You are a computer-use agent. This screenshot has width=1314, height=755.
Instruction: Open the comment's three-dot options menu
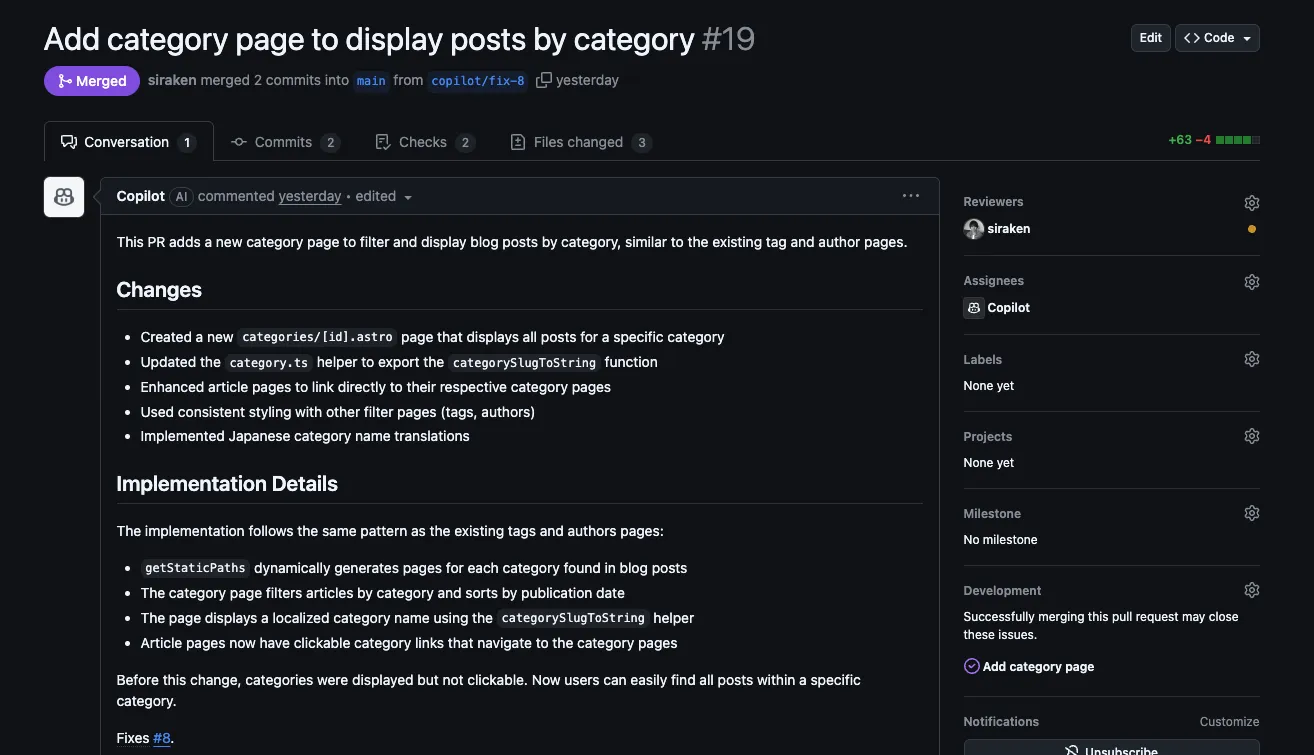(x=910, y=196)
